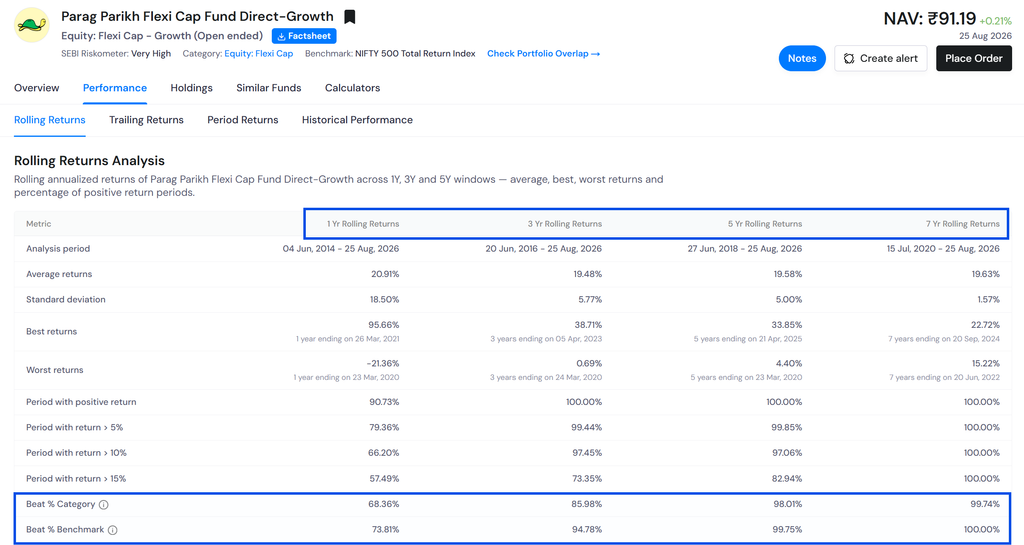1024x545 pixels.
Task: Click the 82.94% value in 5 Yr column
Action: coord(787,478)
